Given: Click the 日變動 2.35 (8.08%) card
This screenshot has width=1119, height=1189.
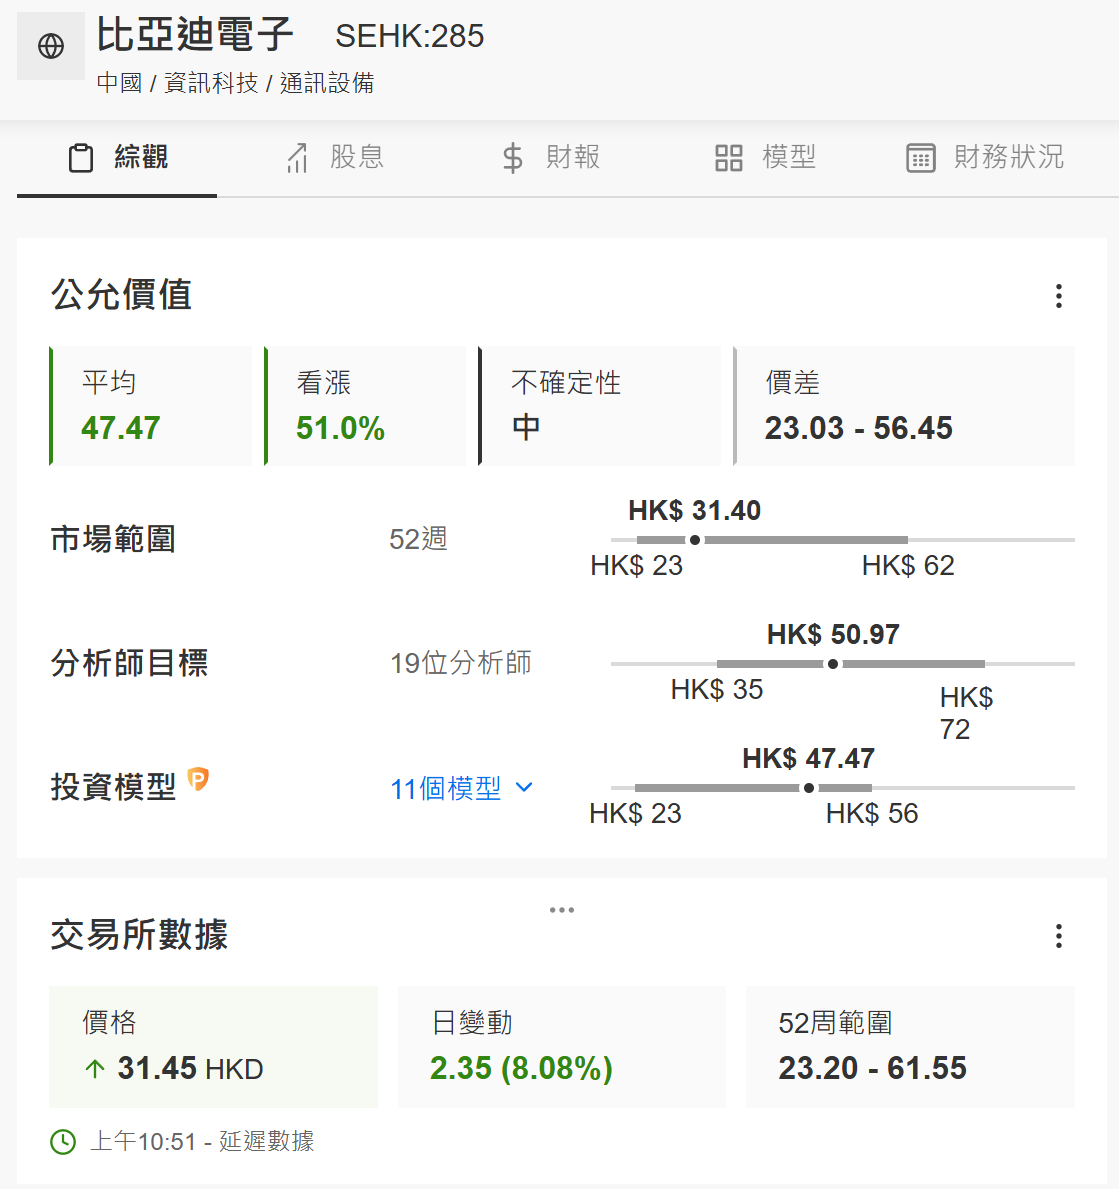Looking at the screenshot, I should [562, 1046].
